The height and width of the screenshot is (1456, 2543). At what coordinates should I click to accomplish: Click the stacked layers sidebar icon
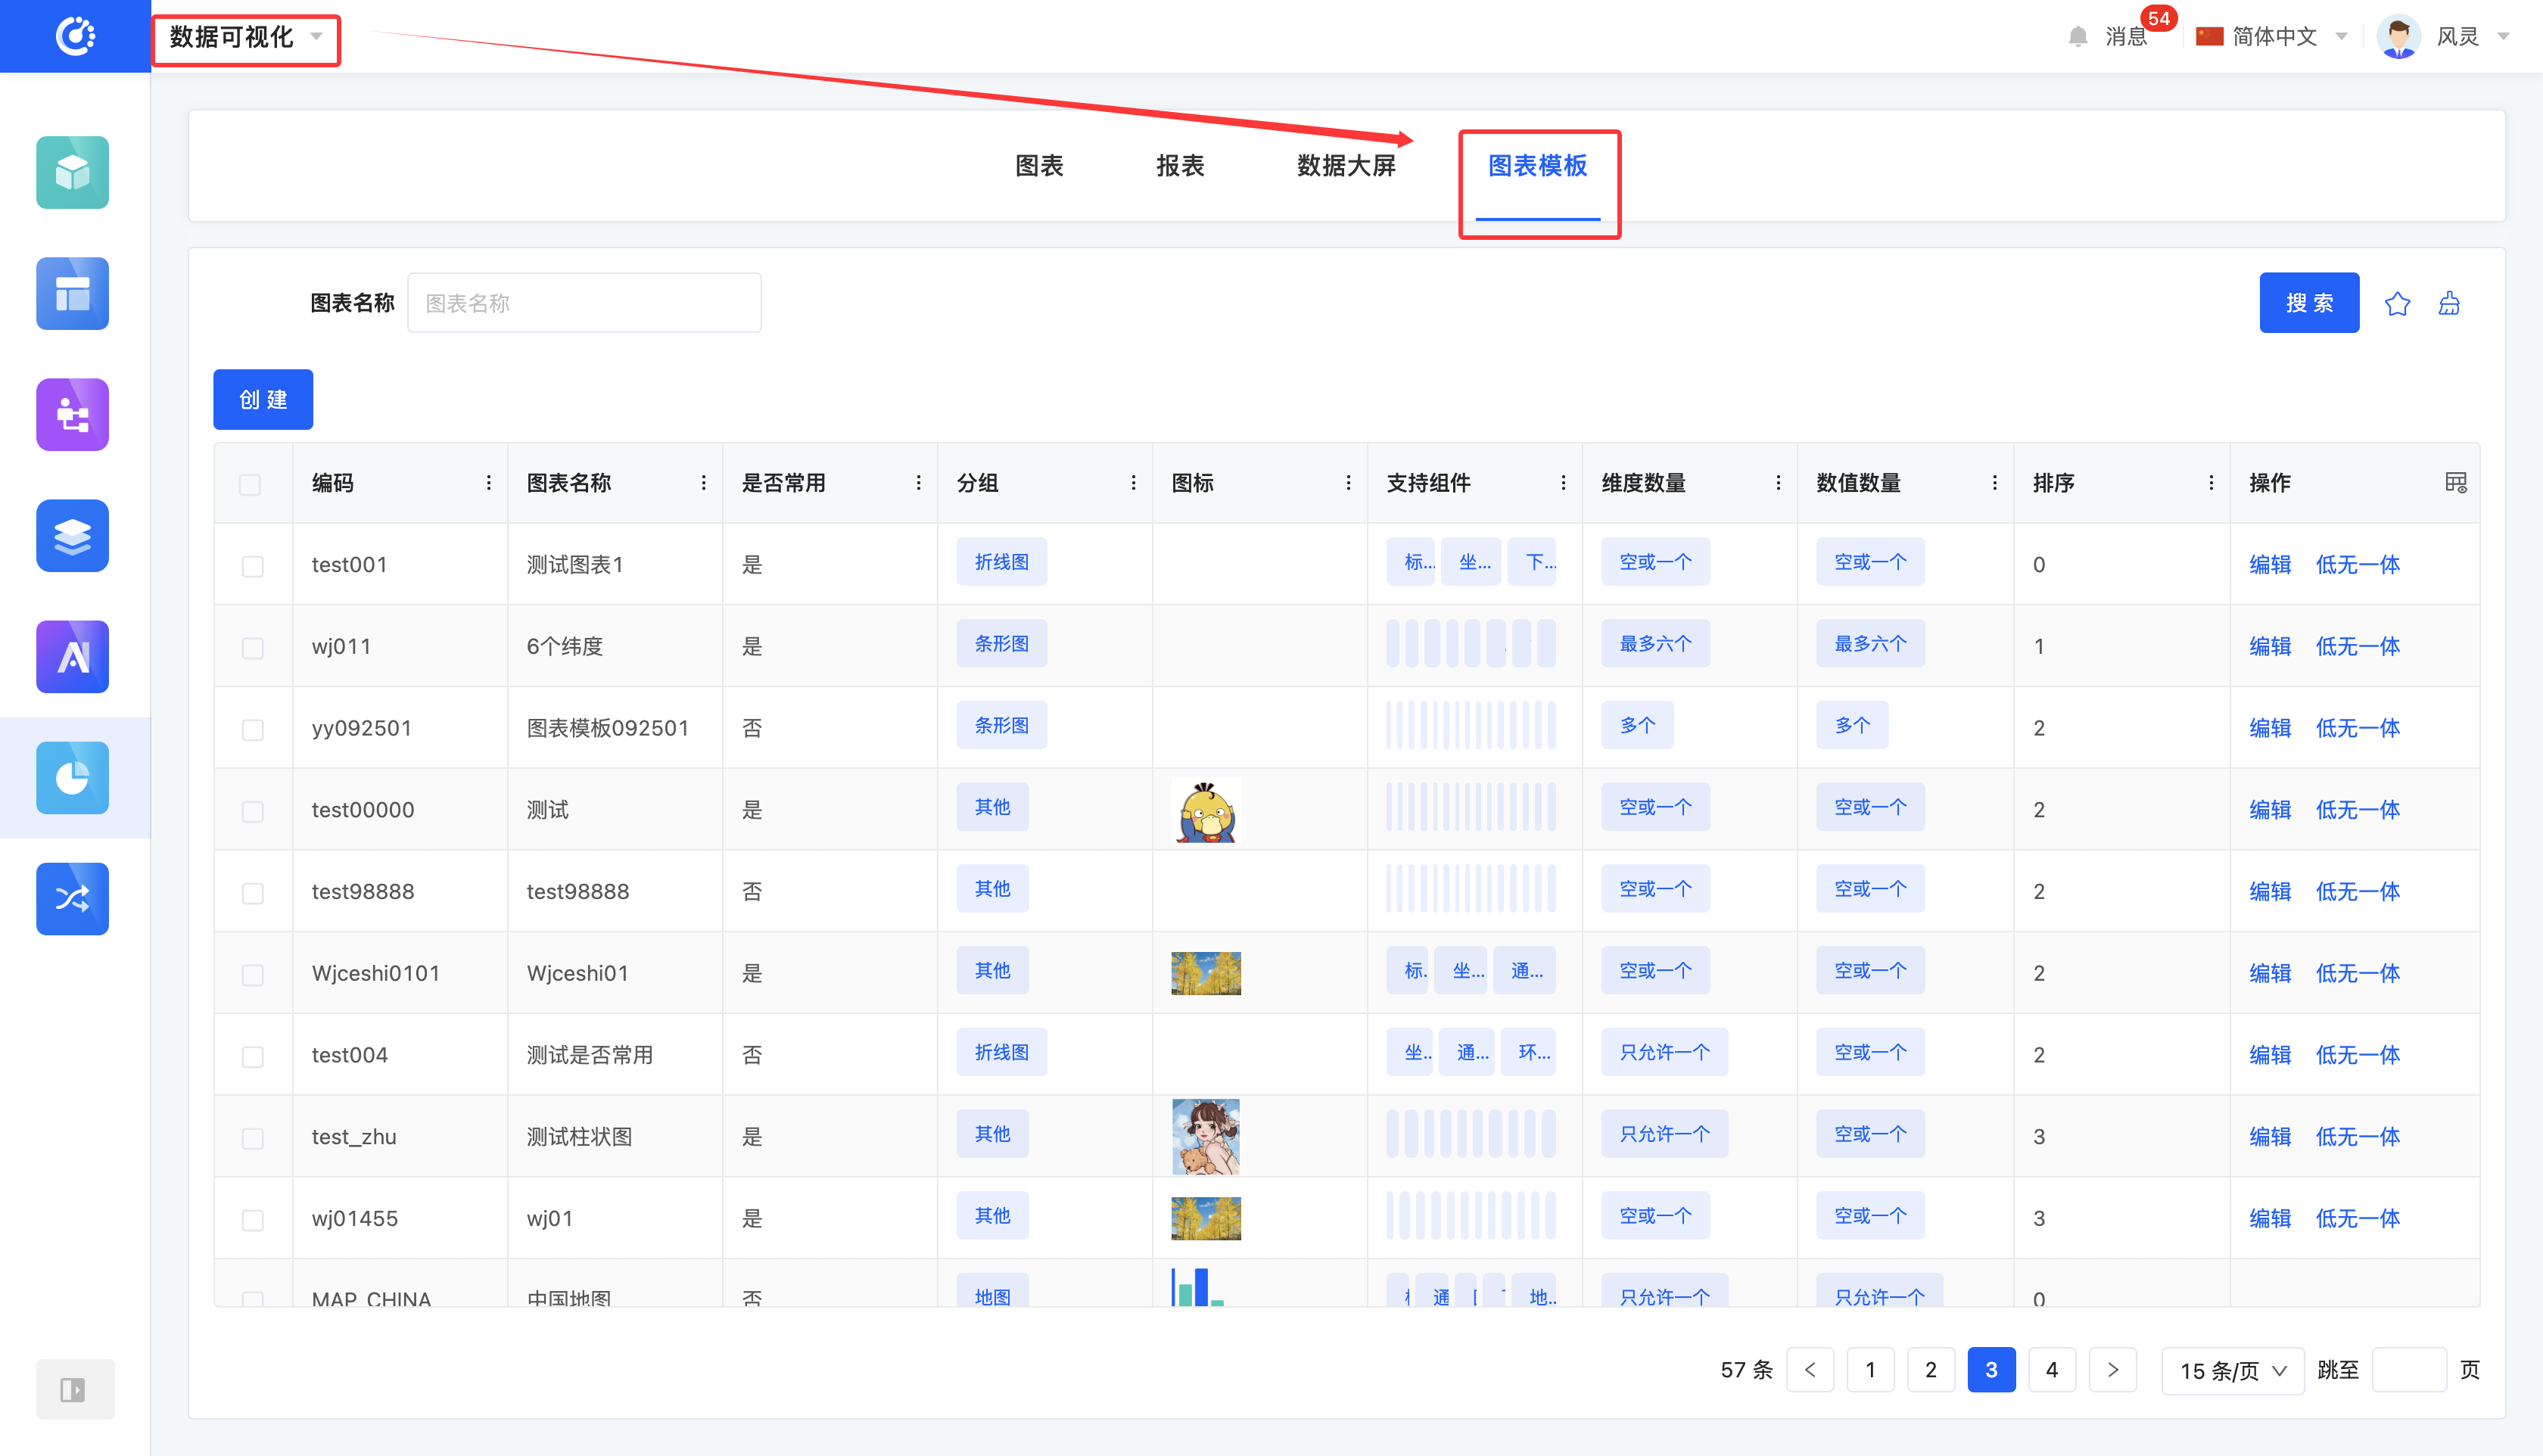pyautogui.click(x=72, y=535)
